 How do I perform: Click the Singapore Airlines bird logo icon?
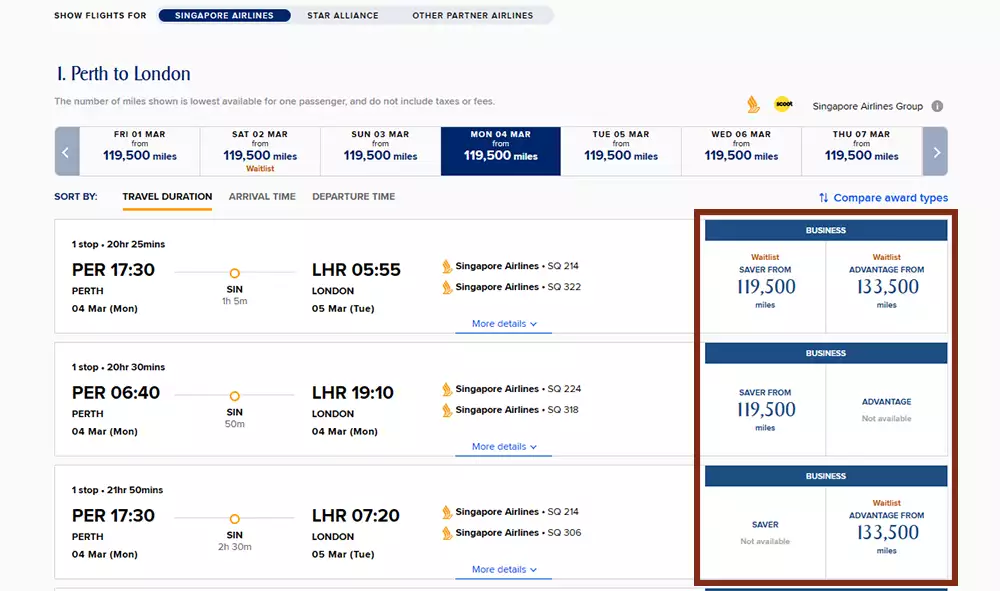pyautogui.click(x=753, y=105)
